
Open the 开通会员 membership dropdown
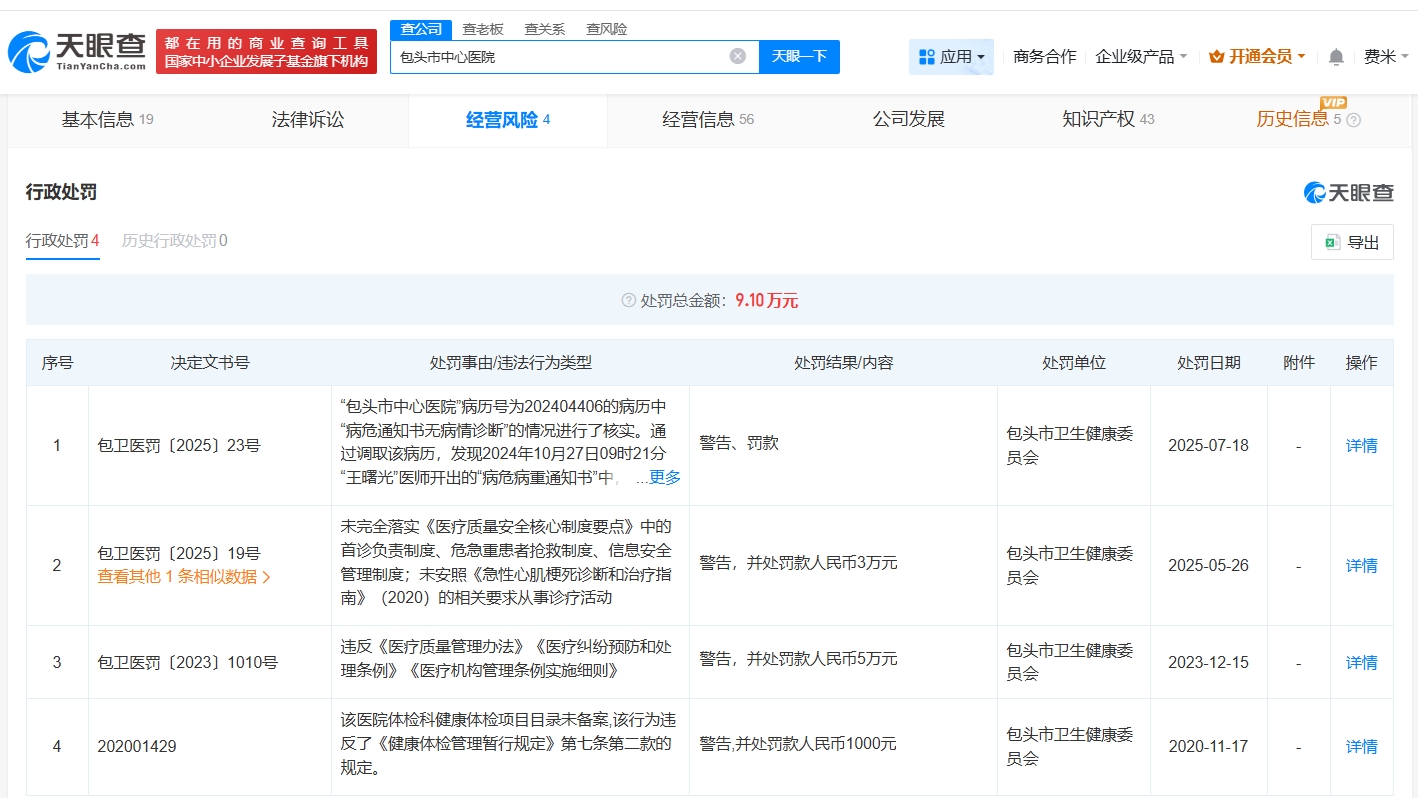click(x=1257, y=57)
